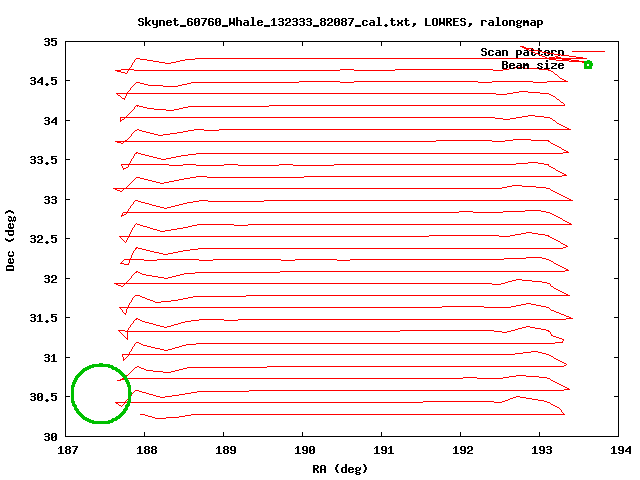The height and width of the screenshot is (480, 640).
Task: Click the 'RA (deg)' axis label
Action: [x=340, y=469]
